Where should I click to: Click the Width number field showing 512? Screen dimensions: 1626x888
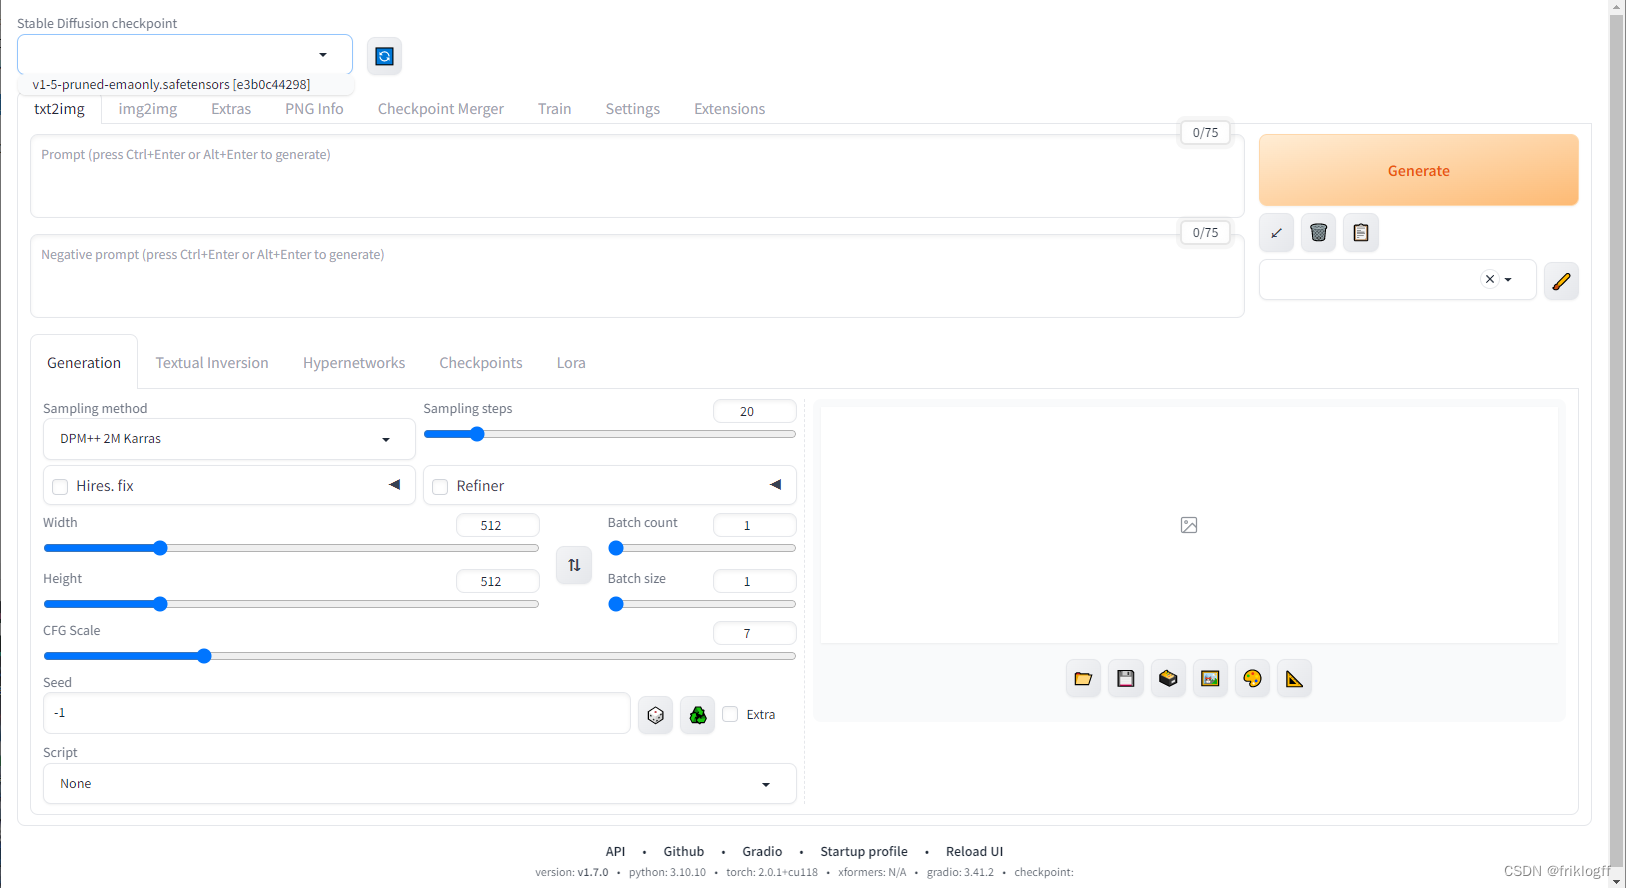pos(498,525)
